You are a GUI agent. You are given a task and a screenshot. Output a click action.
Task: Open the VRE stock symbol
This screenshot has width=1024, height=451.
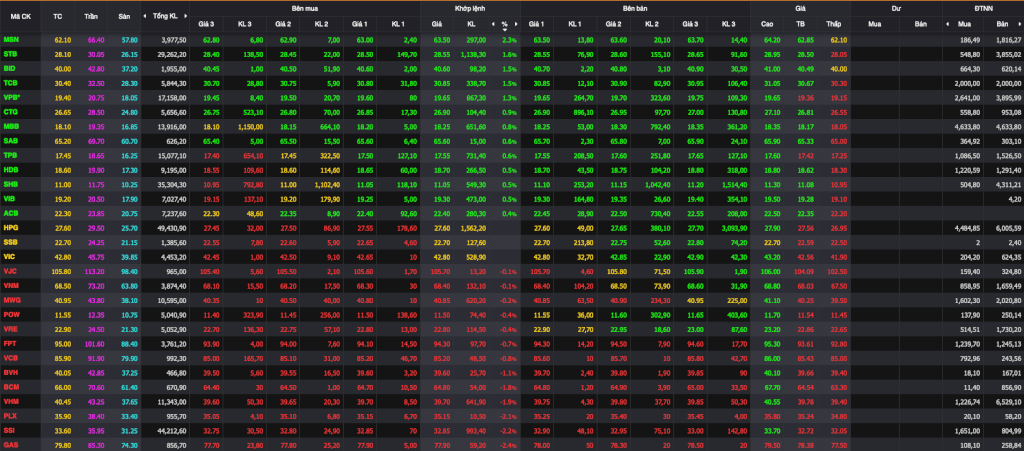pyautogui.click(x=10, y=328)
